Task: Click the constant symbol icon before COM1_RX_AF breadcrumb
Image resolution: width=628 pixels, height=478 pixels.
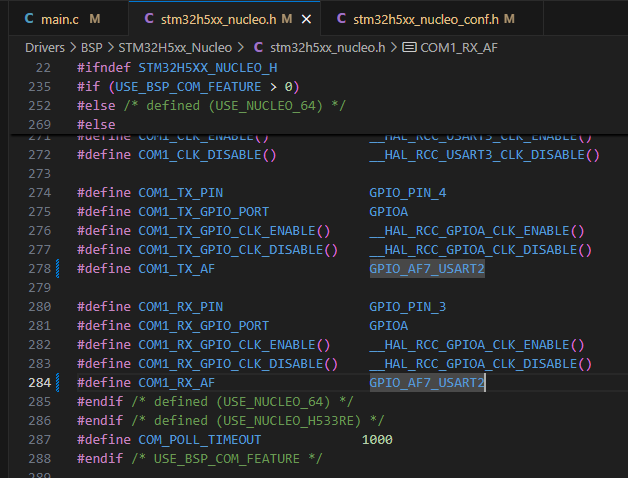Action: click(409, 48)
